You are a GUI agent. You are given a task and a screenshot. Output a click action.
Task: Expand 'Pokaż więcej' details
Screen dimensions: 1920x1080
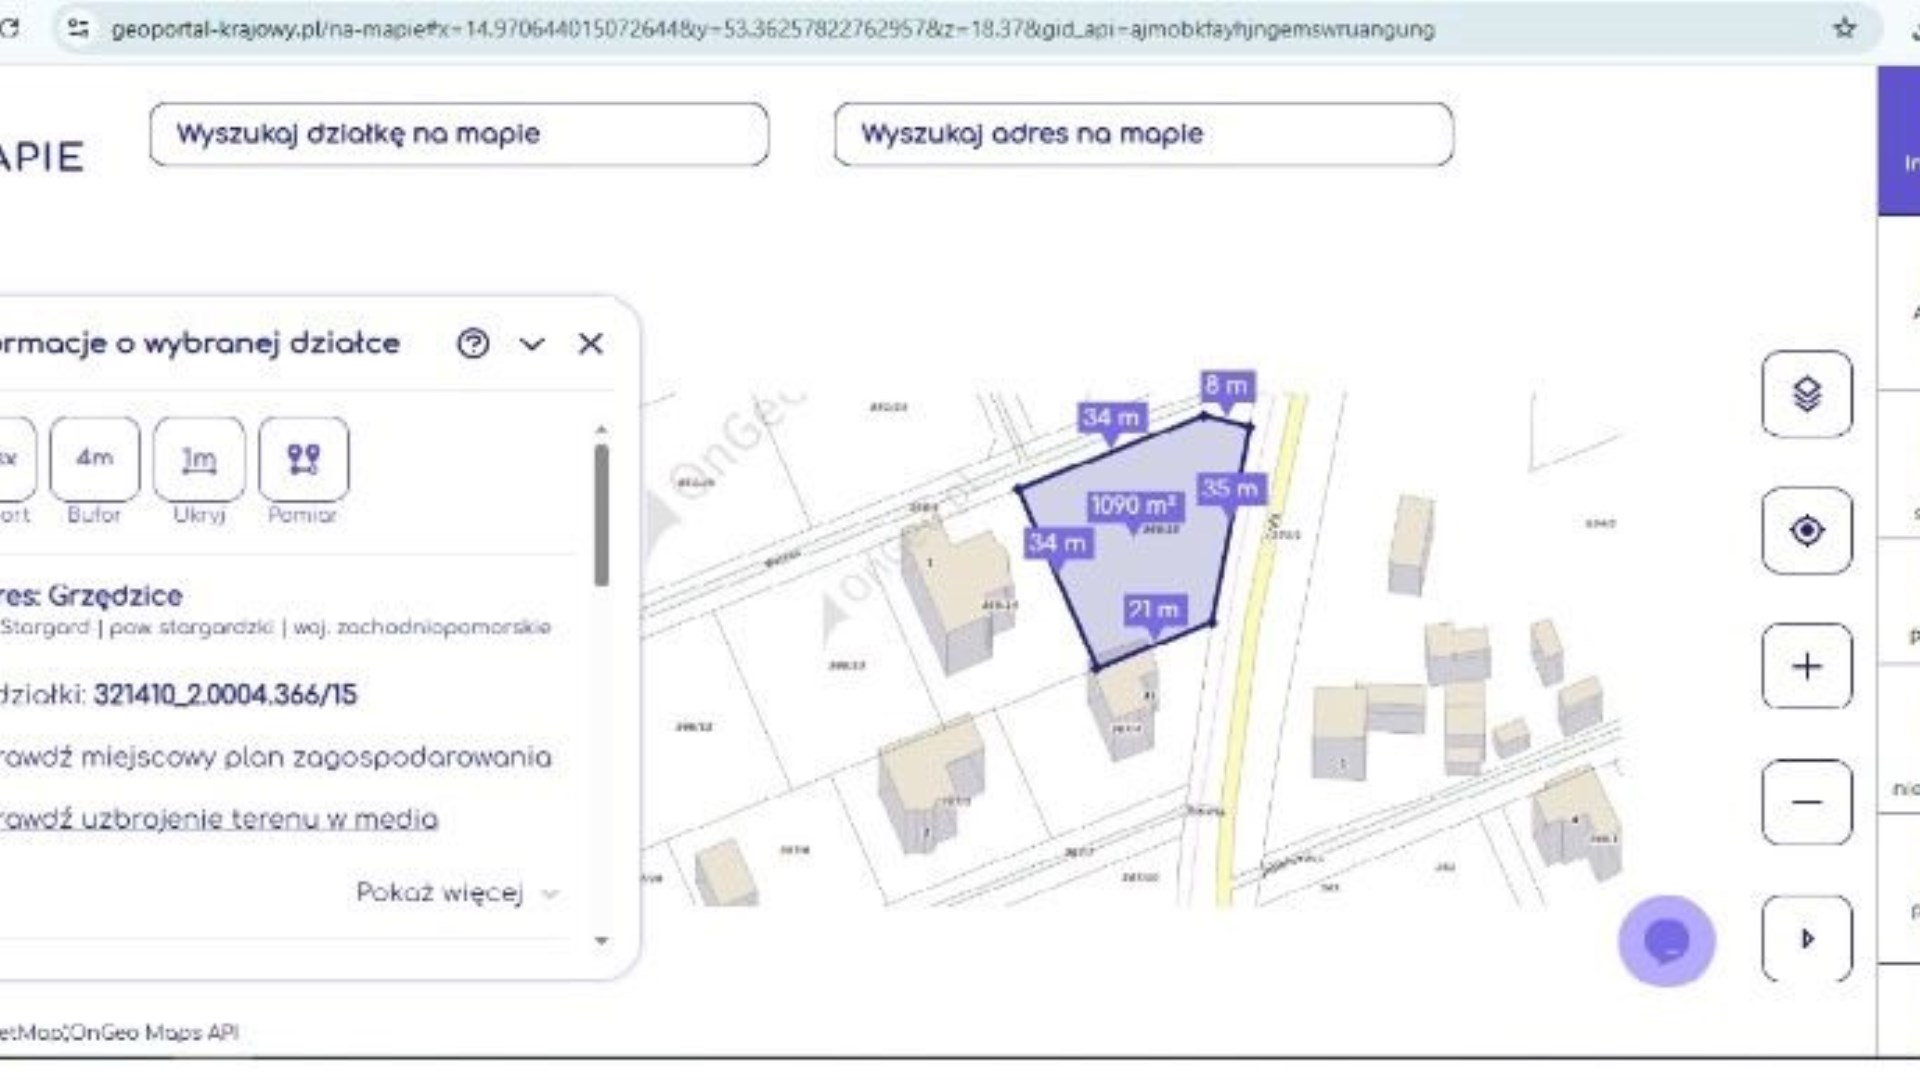(x=457, y=892)
